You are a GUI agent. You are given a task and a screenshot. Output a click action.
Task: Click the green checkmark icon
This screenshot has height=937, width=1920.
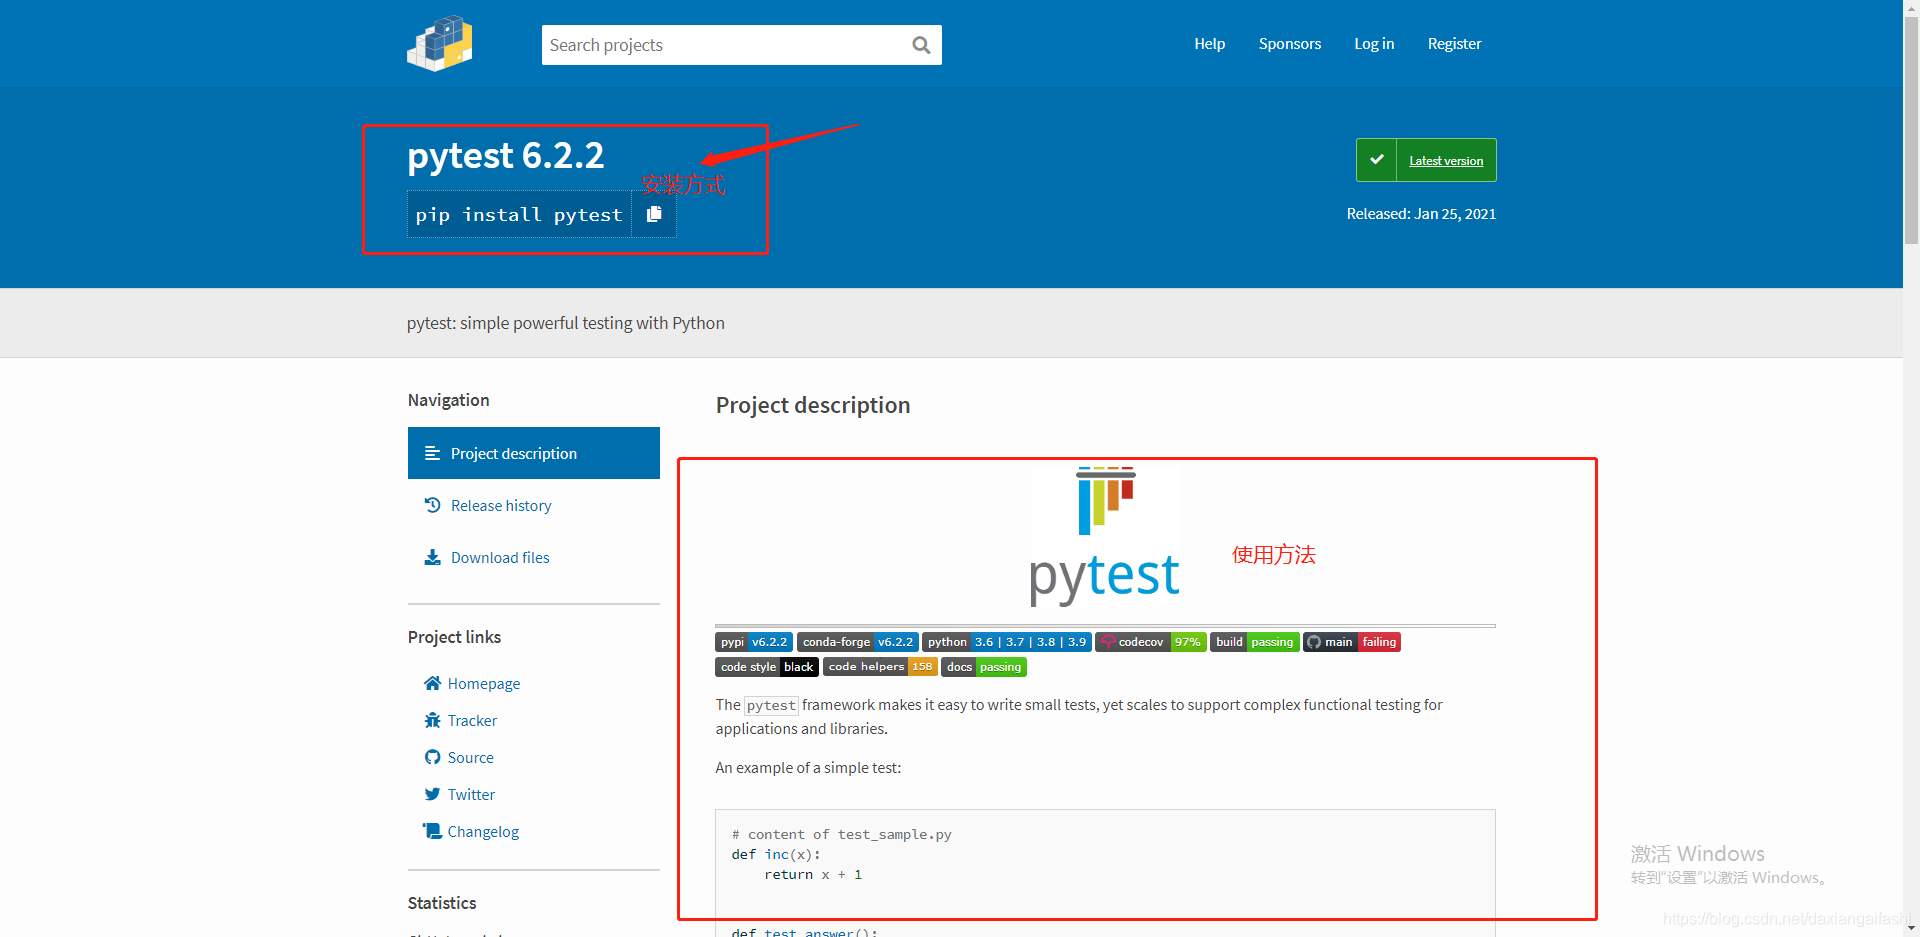tap(1377, 160)
